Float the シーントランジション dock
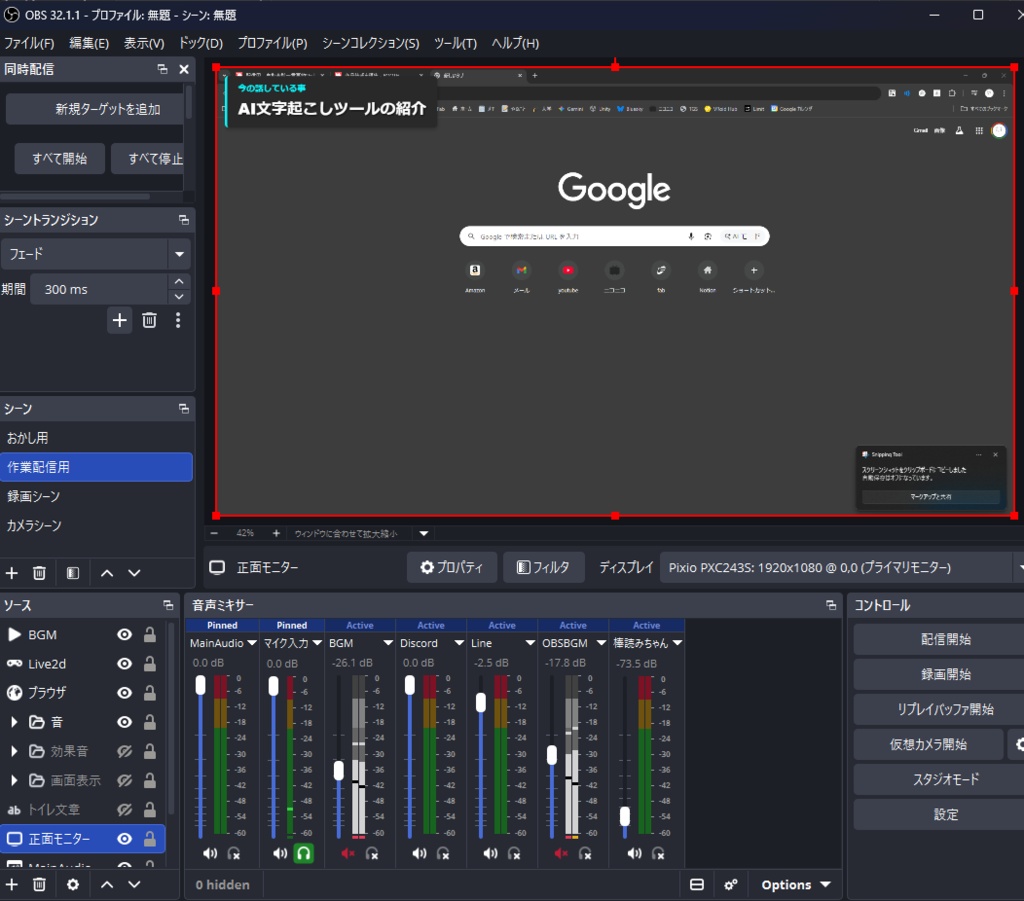Viewport: 1024px width, 901px height. pyautogui.click(x=184, y=220)
